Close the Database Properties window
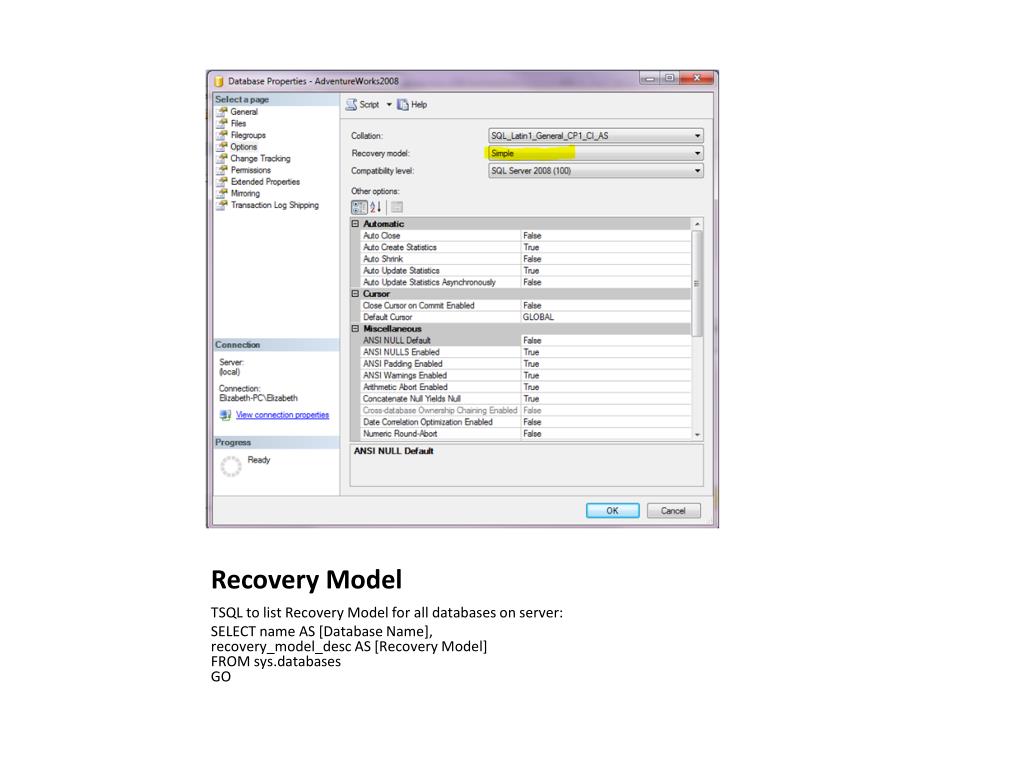 click(x=696, y=78)
